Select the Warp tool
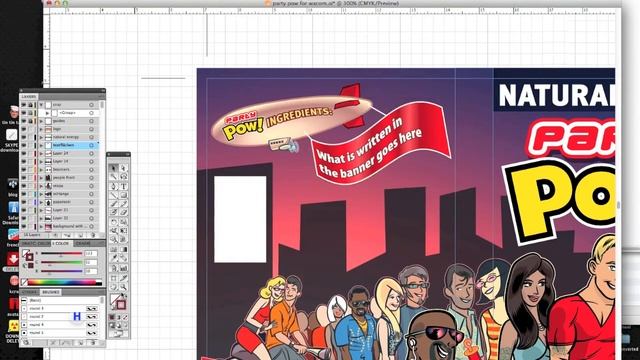 (x=114, y=231)
